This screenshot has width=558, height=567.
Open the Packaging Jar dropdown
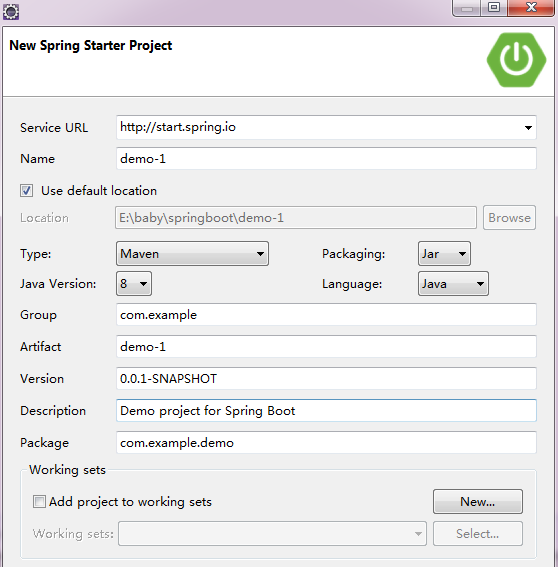(x=444, y=253)
